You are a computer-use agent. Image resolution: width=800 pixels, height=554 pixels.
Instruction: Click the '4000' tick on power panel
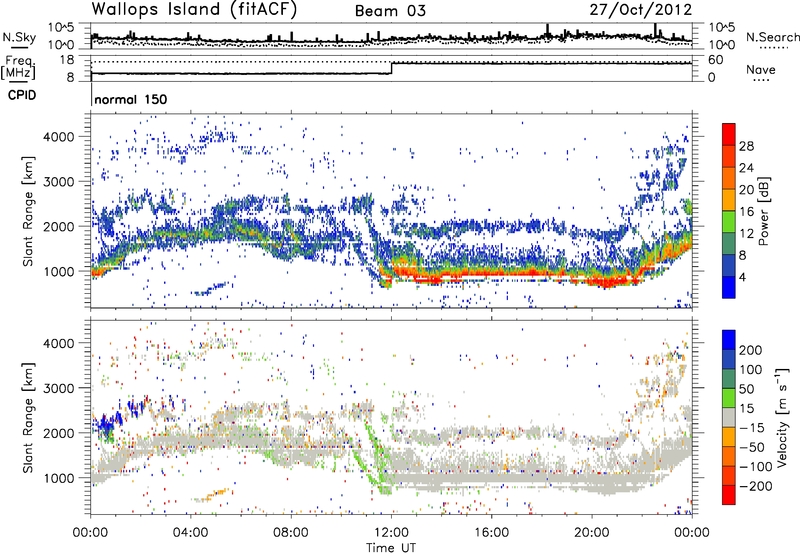[x=58, y=137]
